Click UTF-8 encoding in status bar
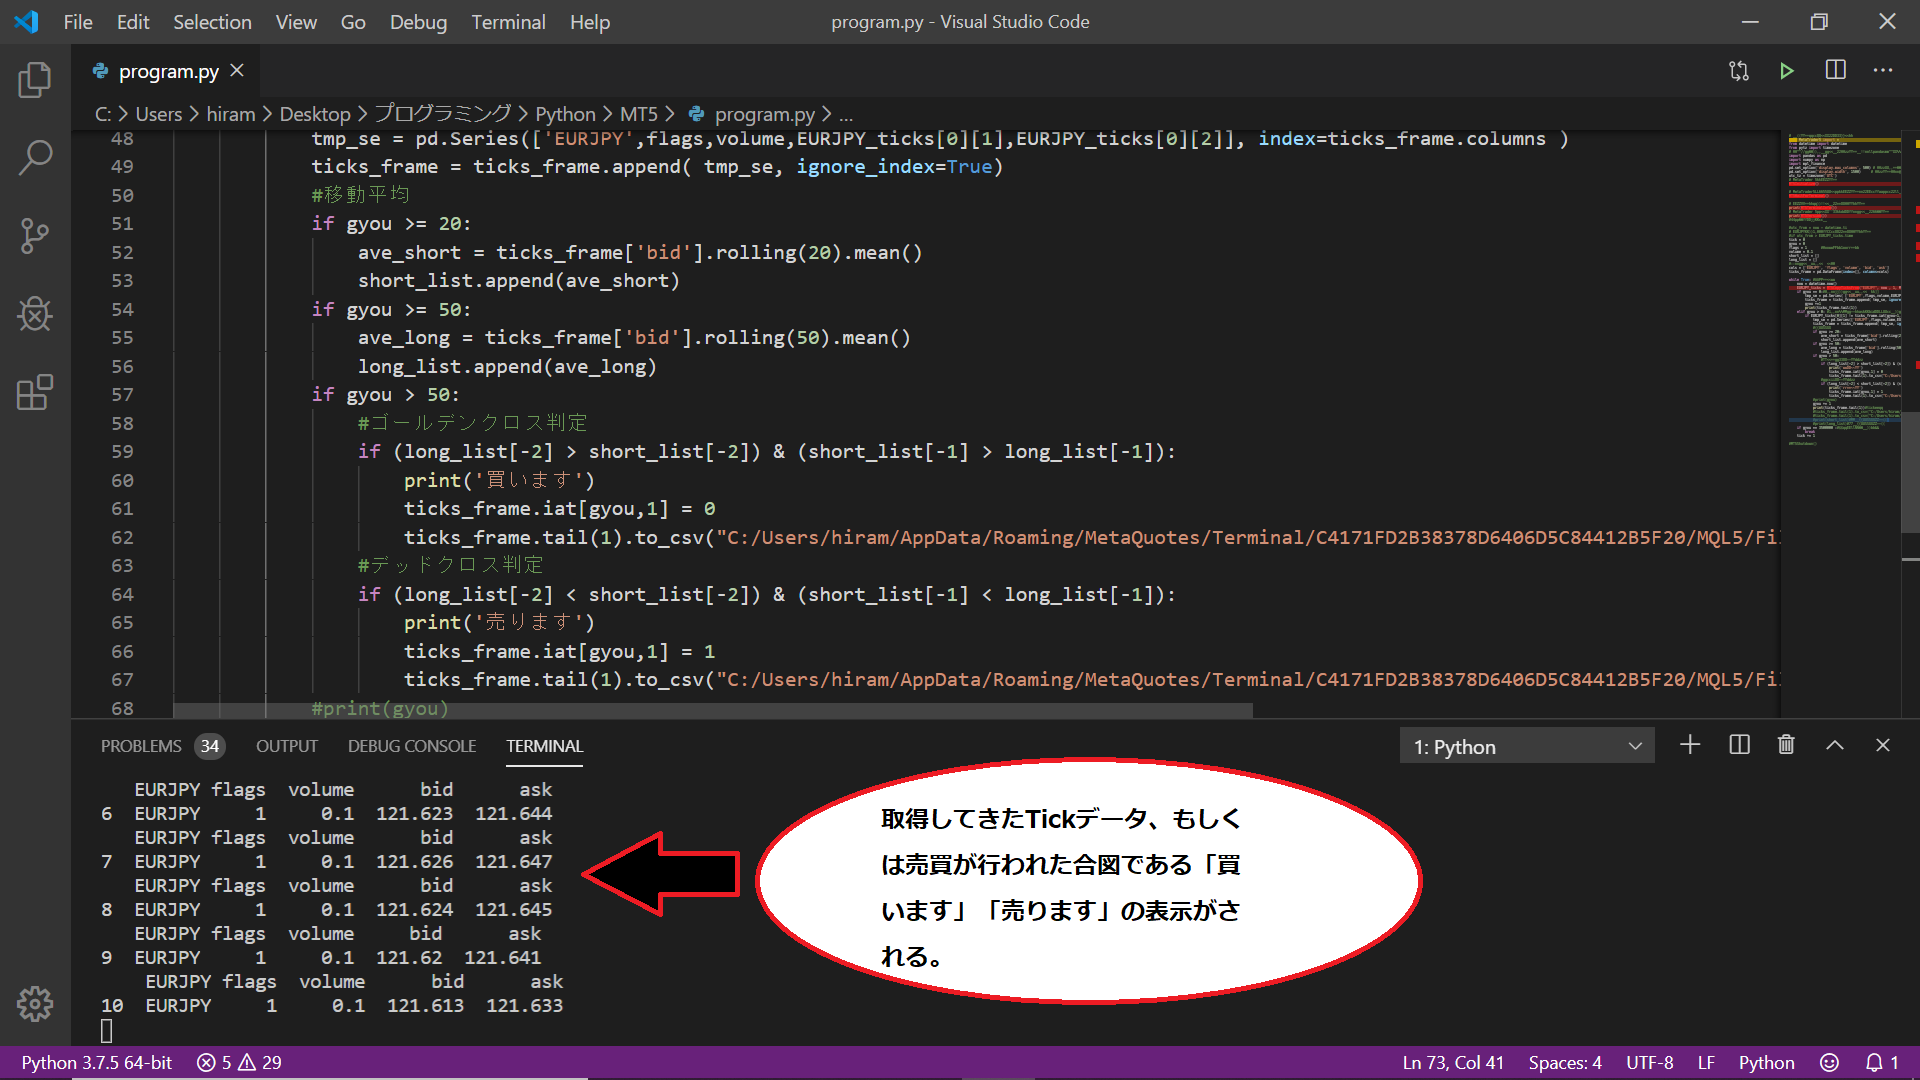Viewport: 1920px width, 1080px height. 1649,1063
